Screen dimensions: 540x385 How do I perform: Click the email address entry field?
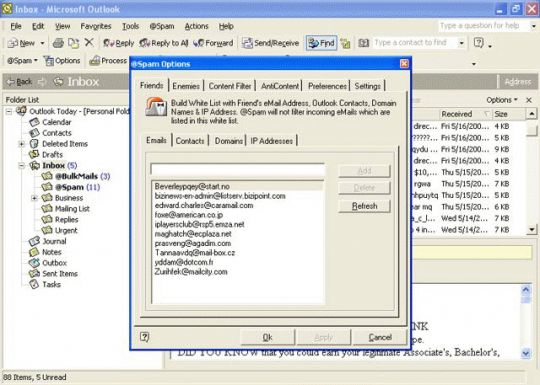[x=238, y=169]
